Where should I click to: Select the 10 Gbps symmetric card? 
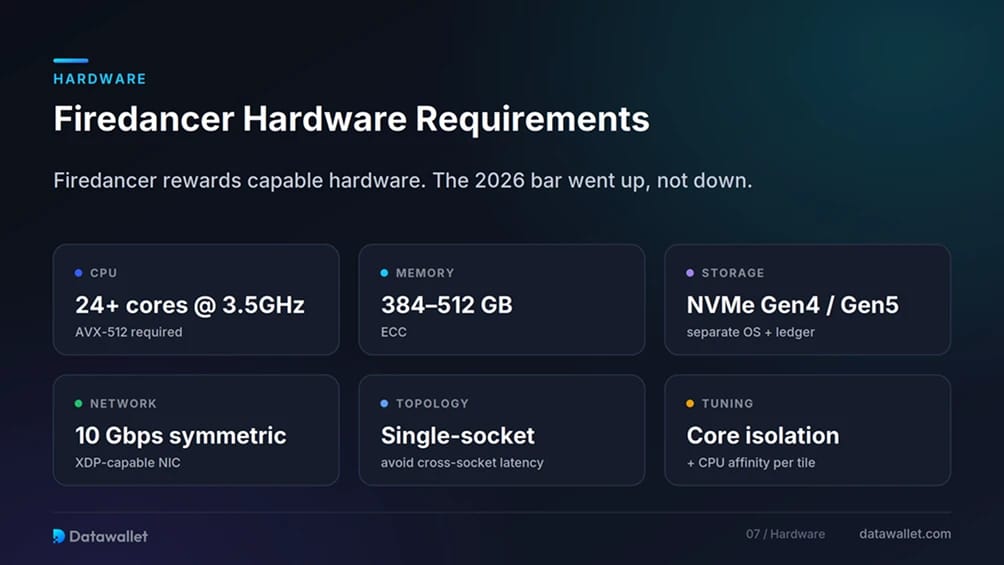(196, 430)
